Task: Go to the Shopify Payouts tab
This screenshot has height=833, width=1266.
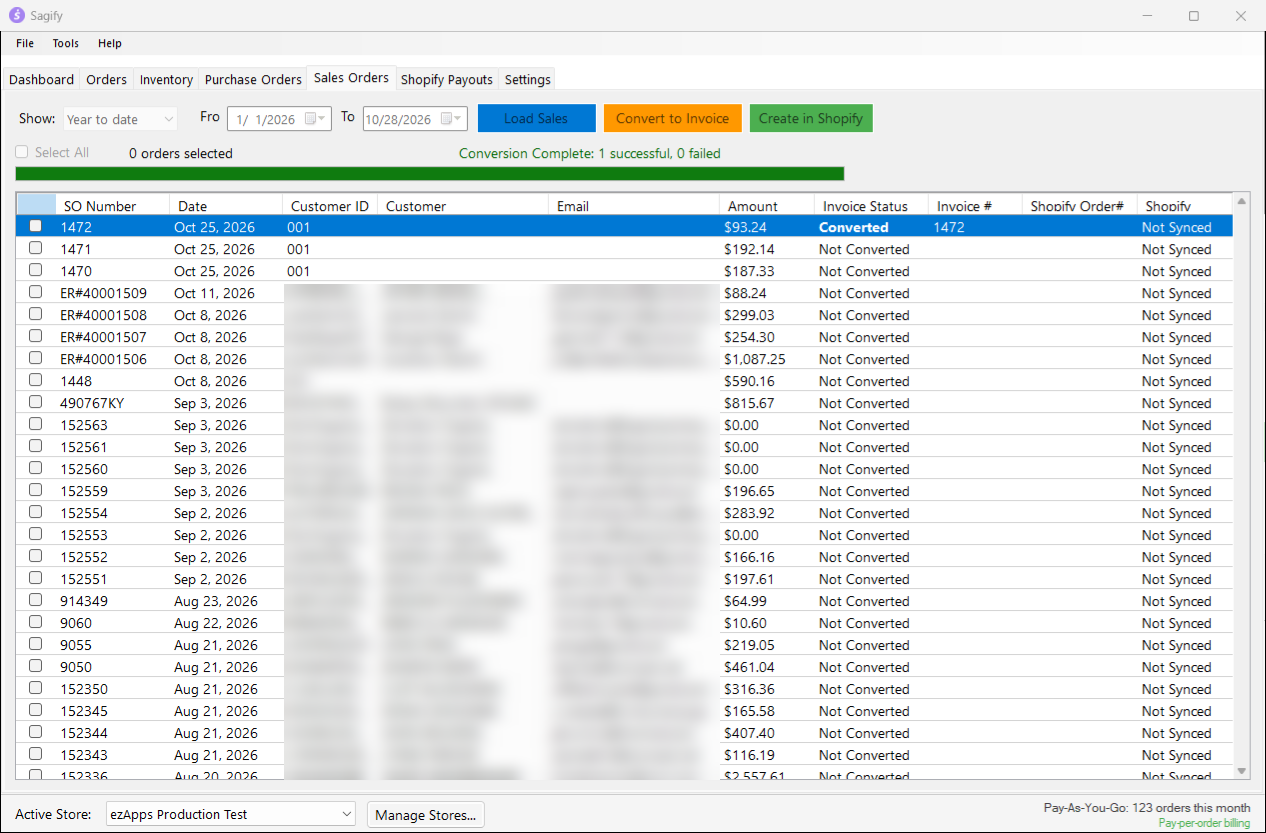Action: tap(447, 79)
